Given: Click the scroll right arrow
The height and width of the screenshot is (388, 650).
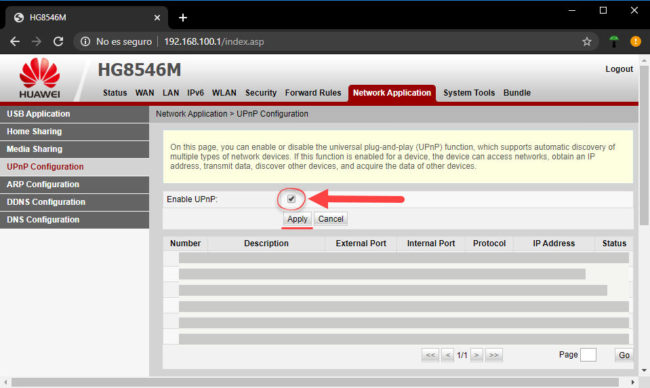Looking at the screenshot, I should 633,382.
